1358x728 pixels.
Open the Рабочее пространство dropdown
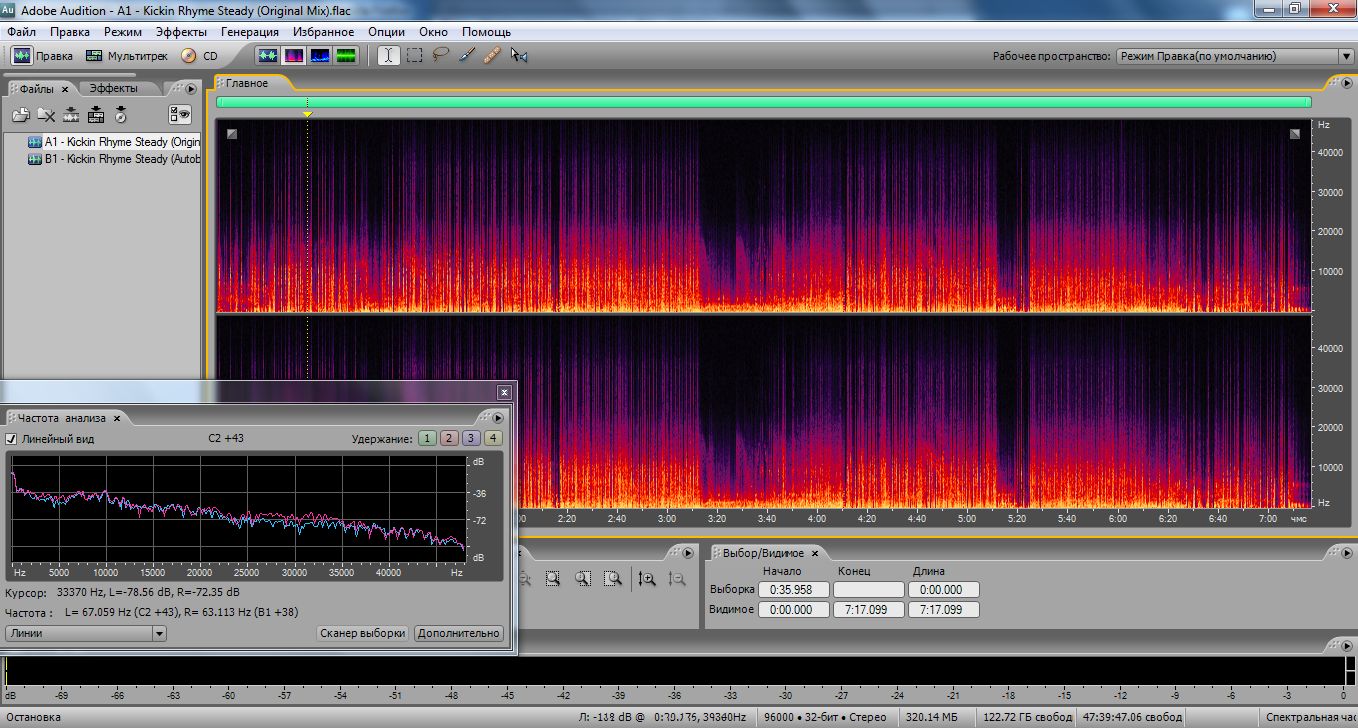1234,57
